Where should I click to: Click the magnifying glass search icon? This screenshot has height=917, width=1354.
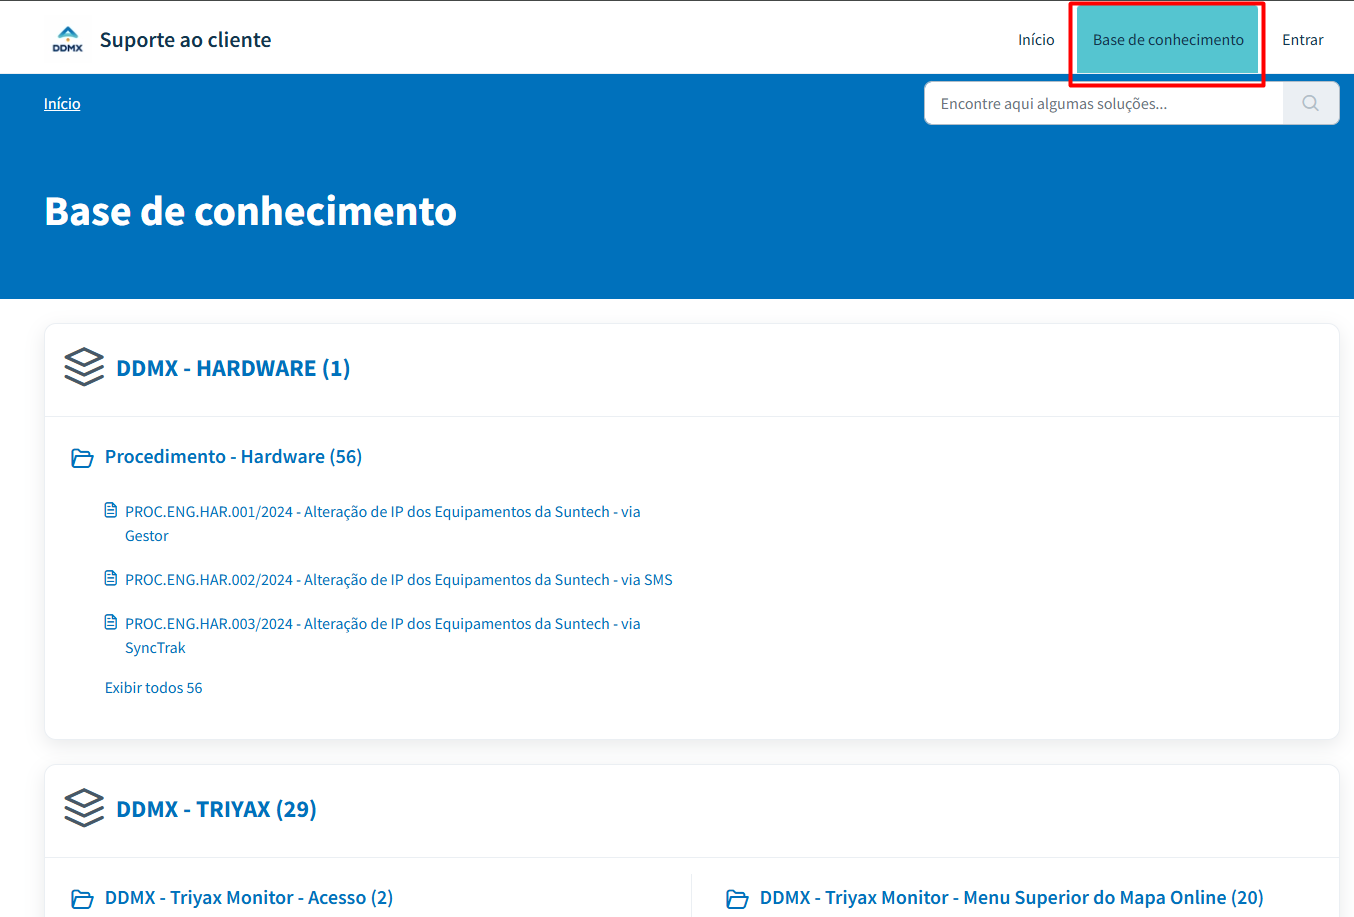1311,103
